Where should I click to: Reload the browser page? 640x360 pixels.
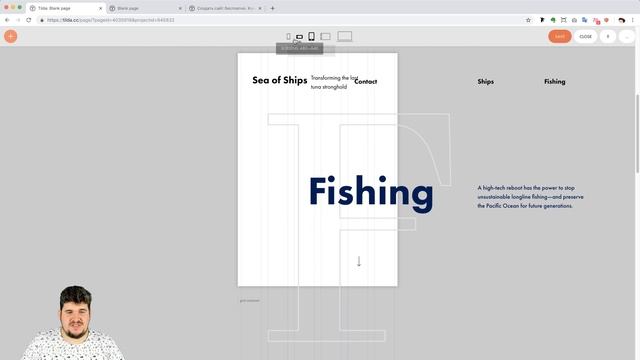[29, 20]
